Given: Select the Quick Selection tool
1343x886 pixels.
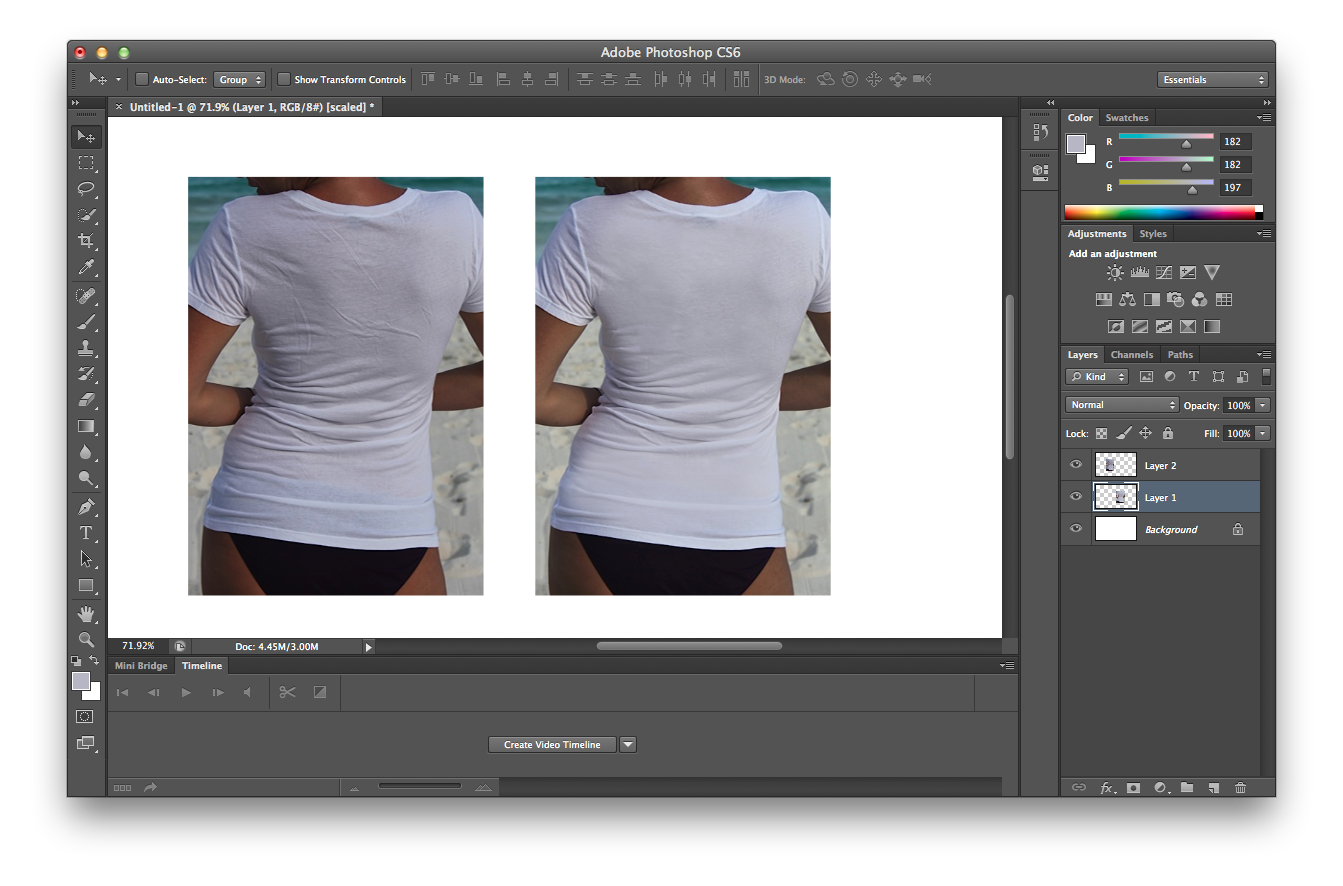Looking at the screenshot, I should pos(86,214).
